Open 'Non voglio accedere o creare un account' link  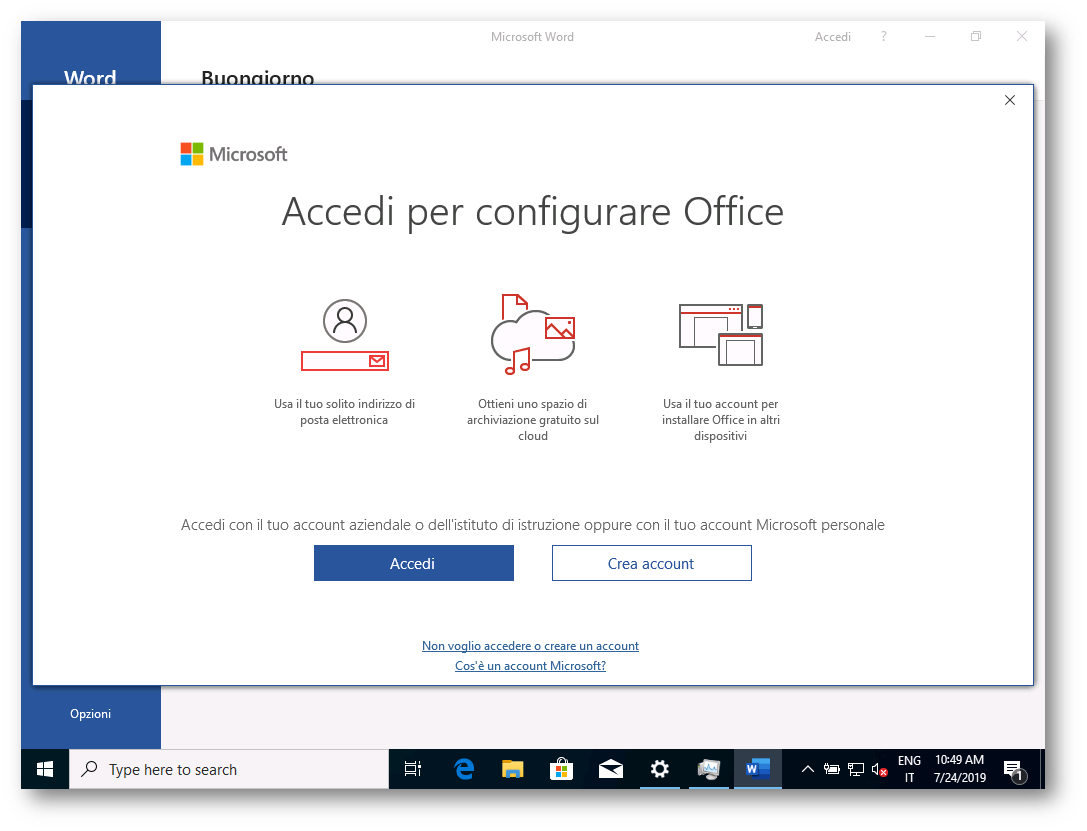pyautogui.click(x=530, y=645)
